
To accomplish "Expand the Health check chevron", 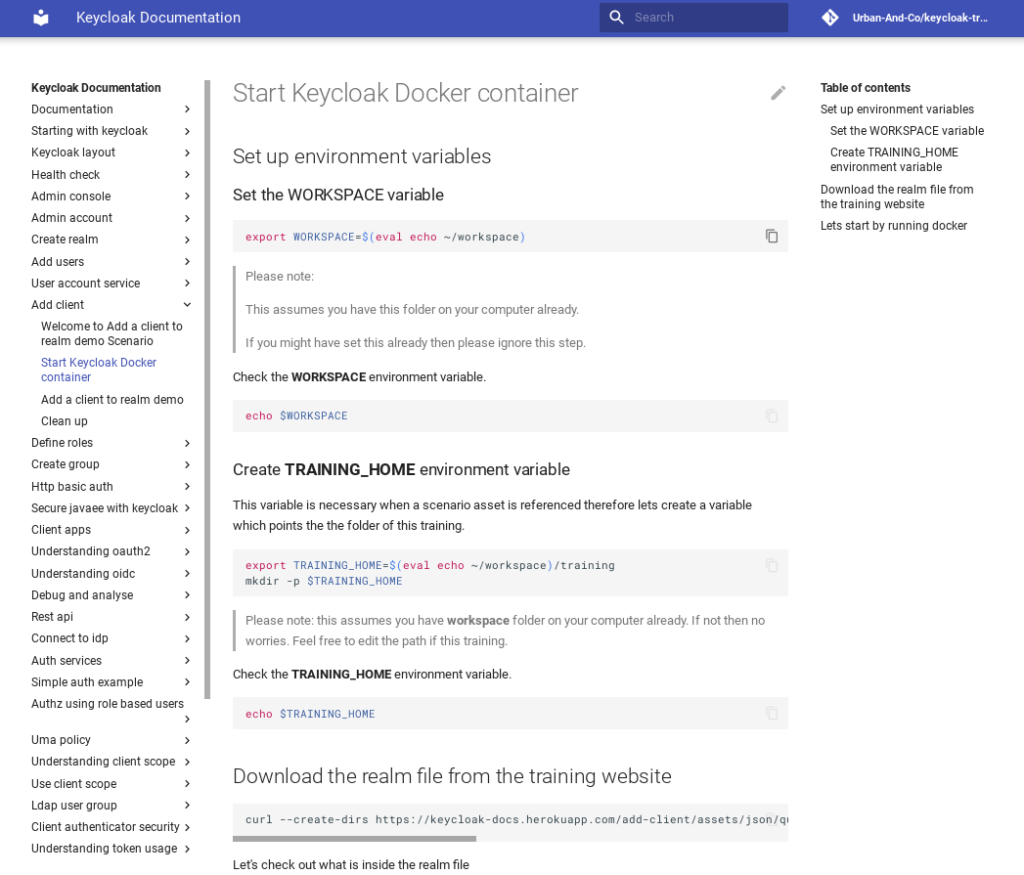I will (x=187, y=174).
